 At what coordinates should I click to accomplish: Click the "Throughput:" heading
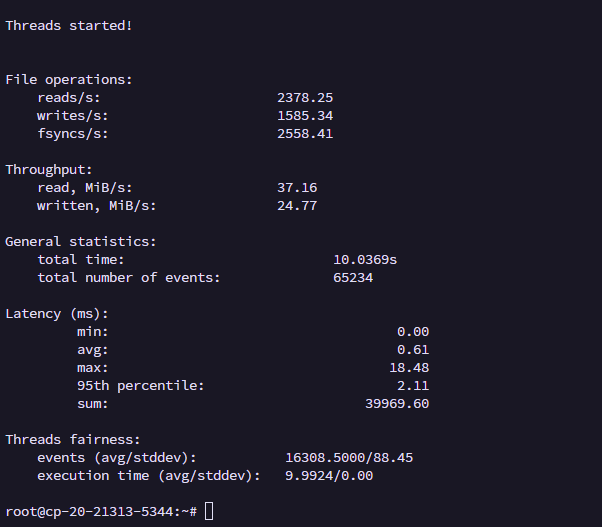coord(49,170)
